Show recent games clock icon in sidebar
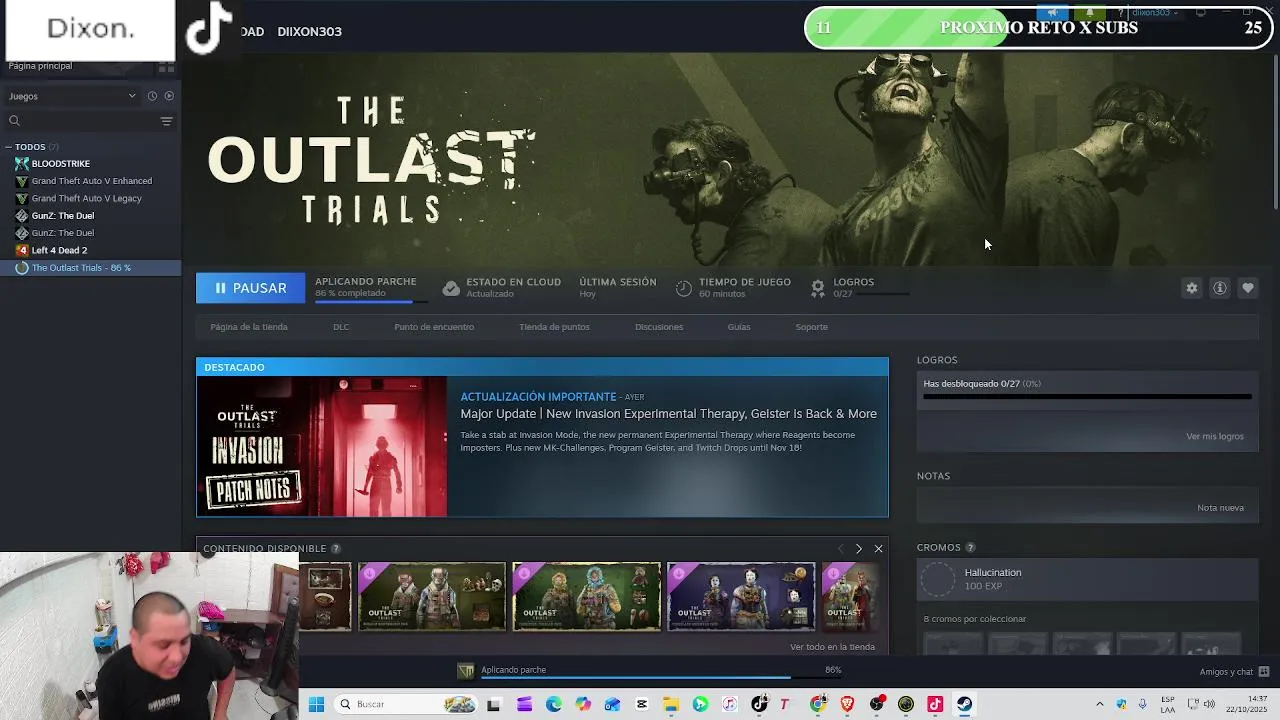 click(x=152, y=96)
